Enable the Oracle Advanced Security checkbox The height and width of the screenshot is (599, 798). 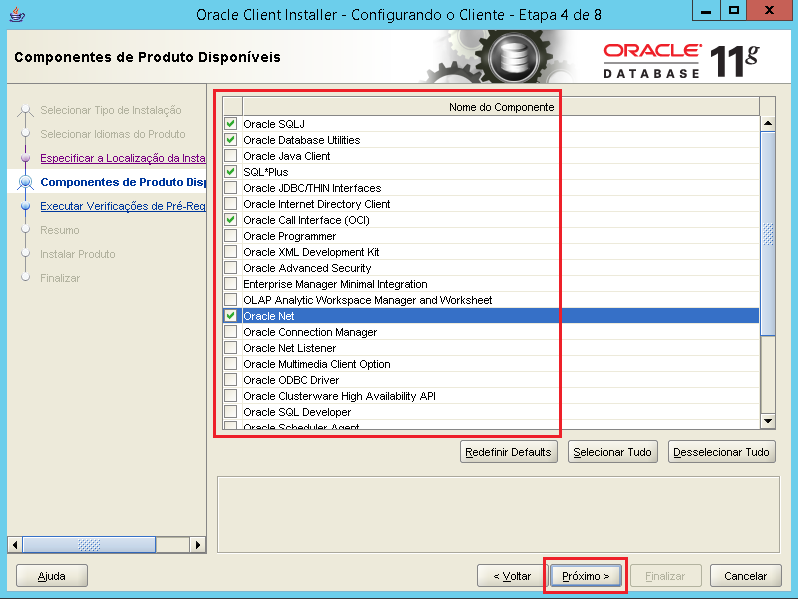point(231,268)
